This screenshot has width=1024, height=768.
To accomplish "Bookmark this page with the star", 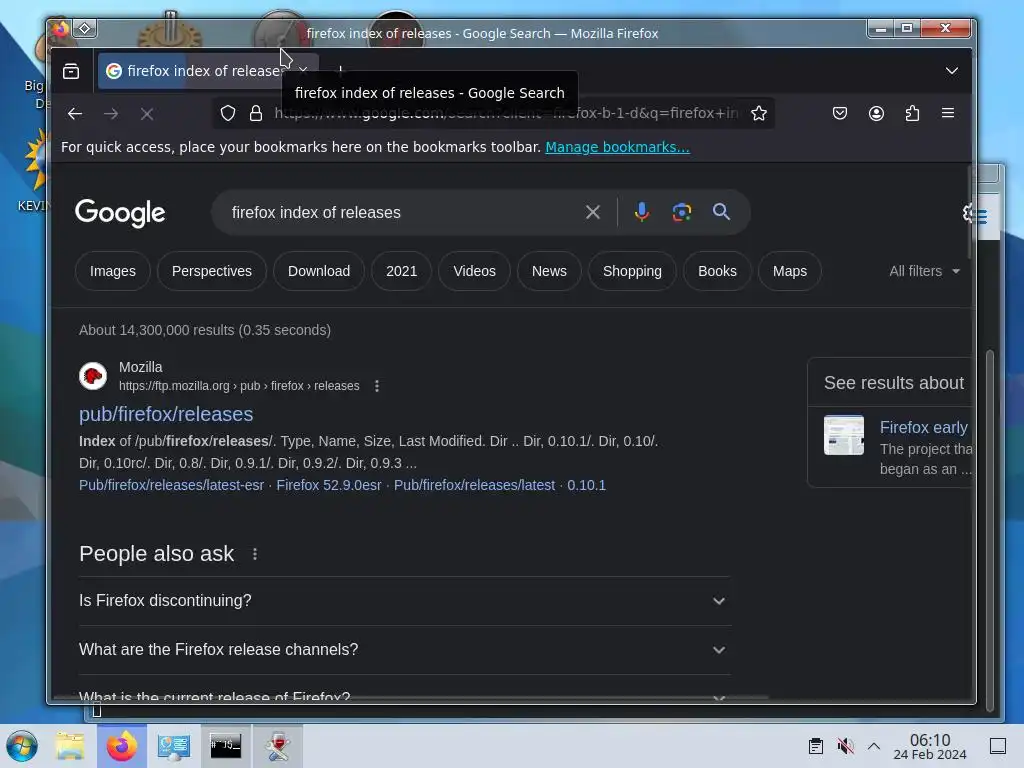I will (x=759, y=114).
